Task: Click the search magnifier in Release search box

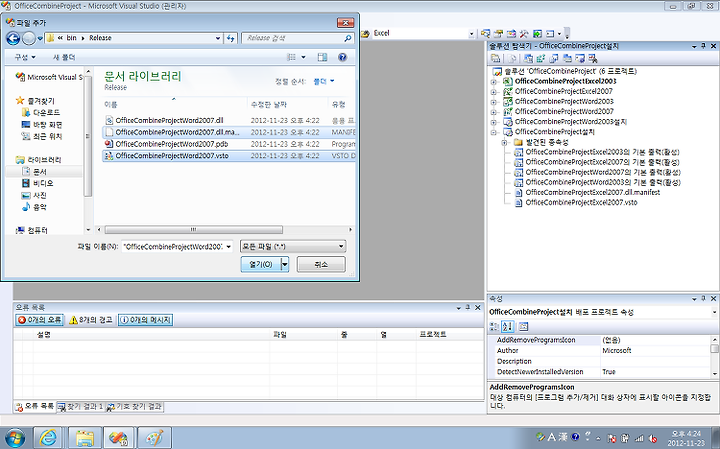Action: pos(348,39)
